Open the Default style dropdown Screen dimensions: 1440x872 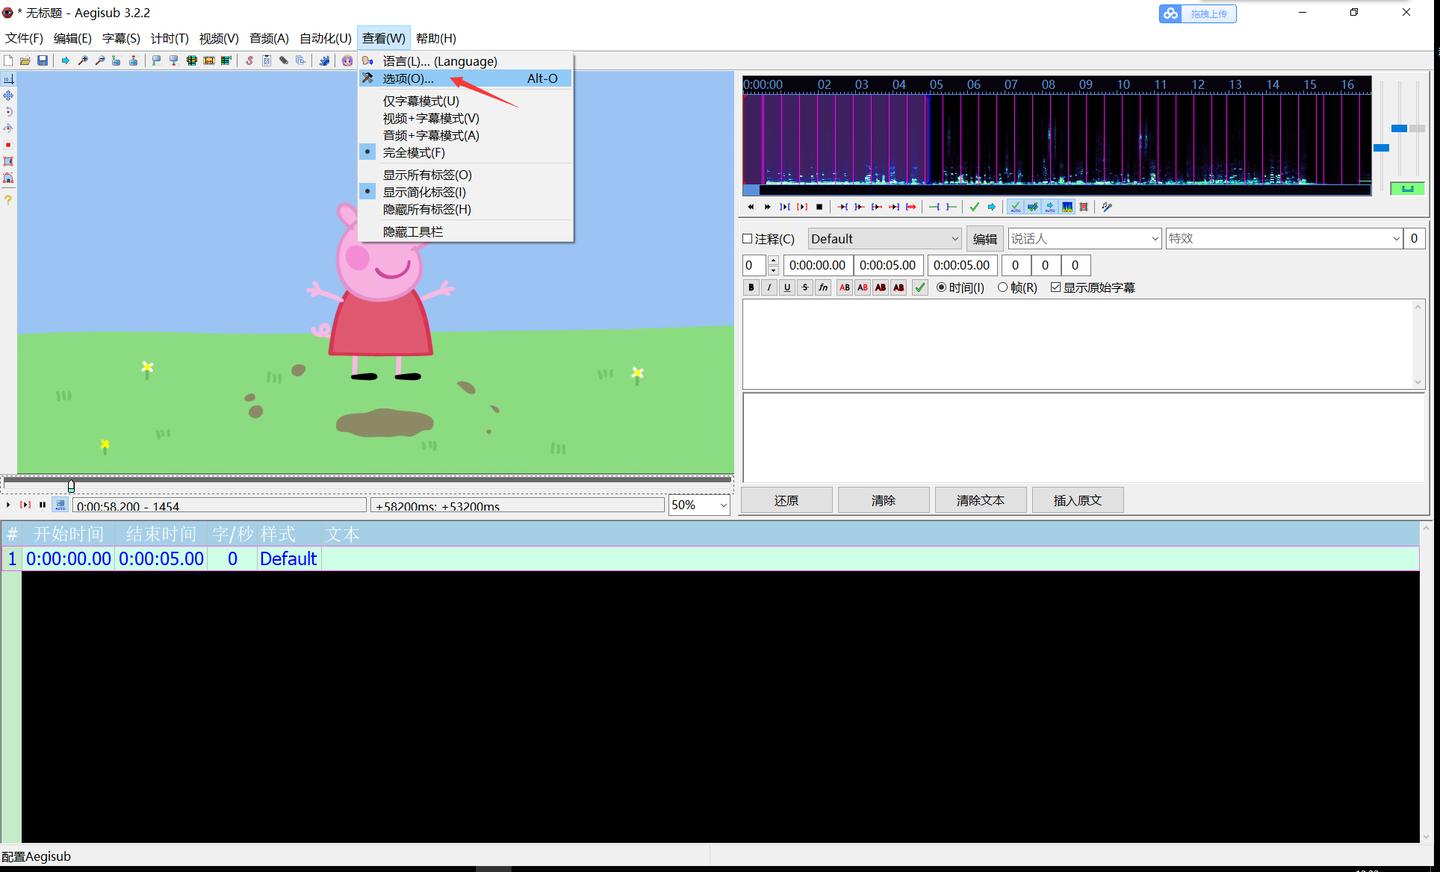tap(884, 239)
